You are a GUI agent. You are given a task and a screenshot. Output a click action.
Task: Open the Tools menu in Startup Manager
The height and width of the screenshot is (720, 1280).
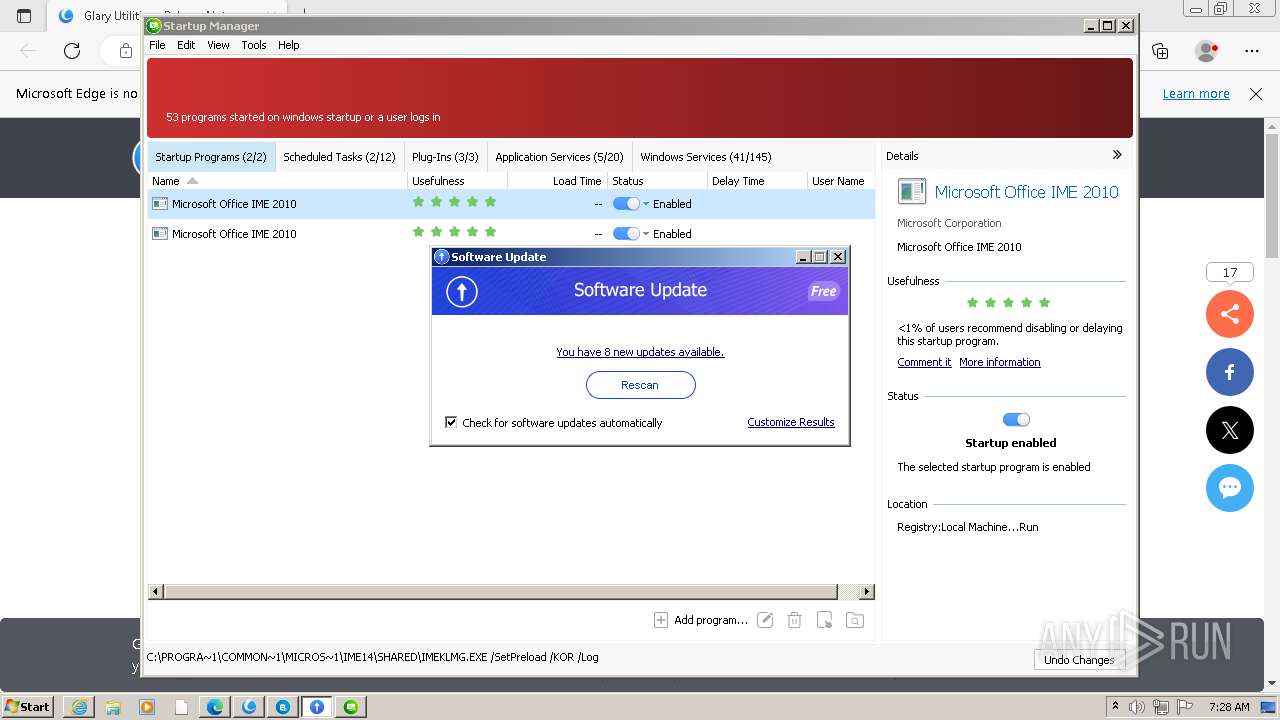pos(254,45)
